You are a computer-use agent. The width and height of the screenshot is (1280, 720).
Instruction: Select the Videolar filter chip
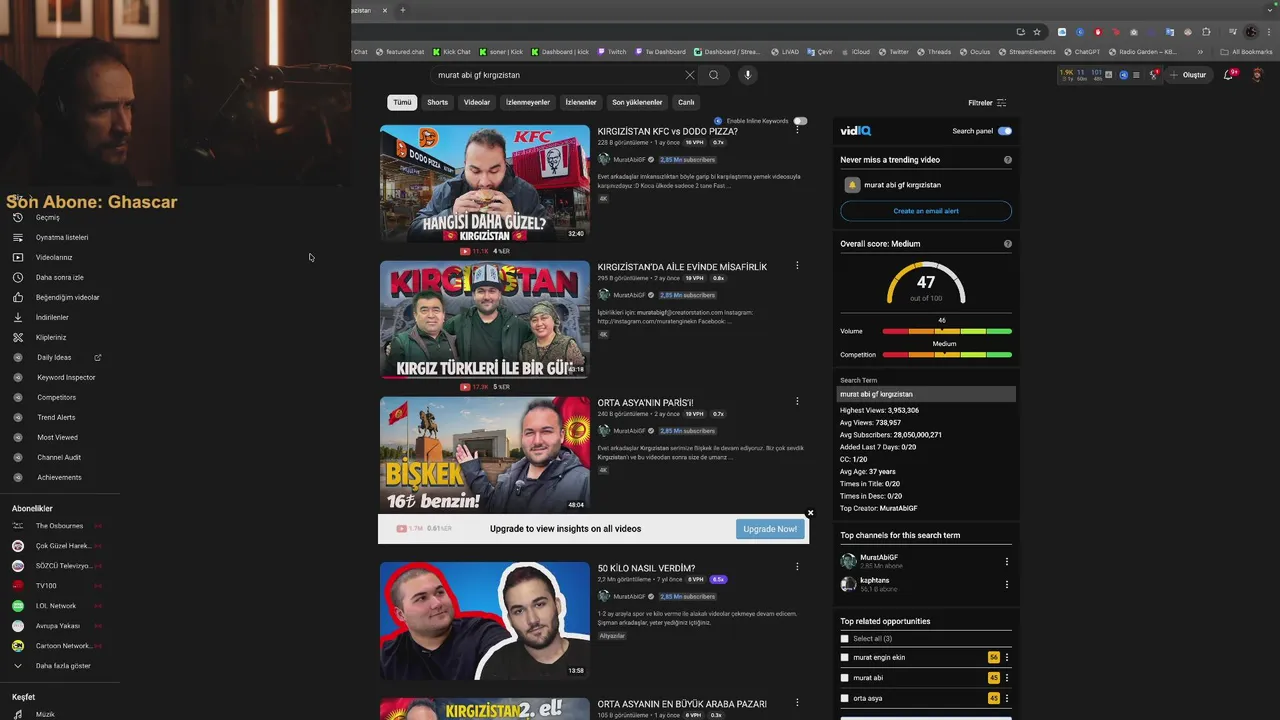(477, 102)
